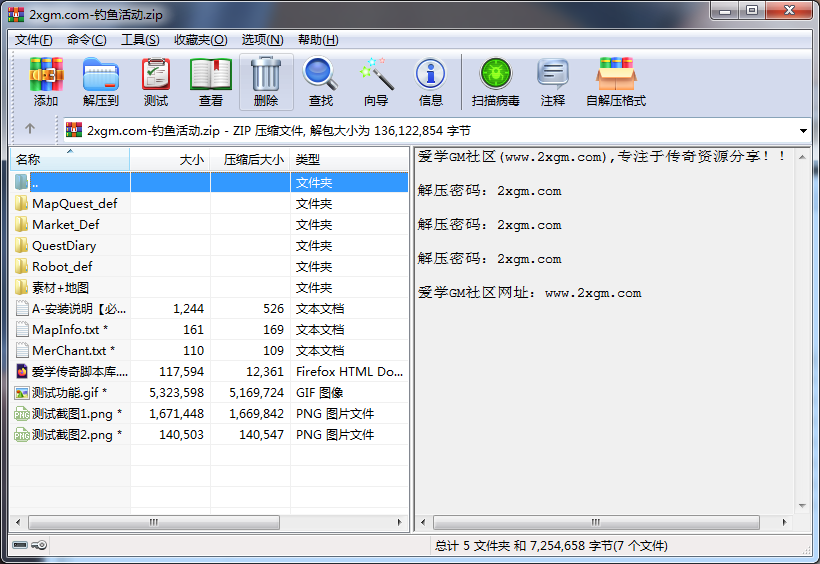Open the Help (帮助) menu
820x564 pixels.
pyautogui.click(x=318, y=40)
